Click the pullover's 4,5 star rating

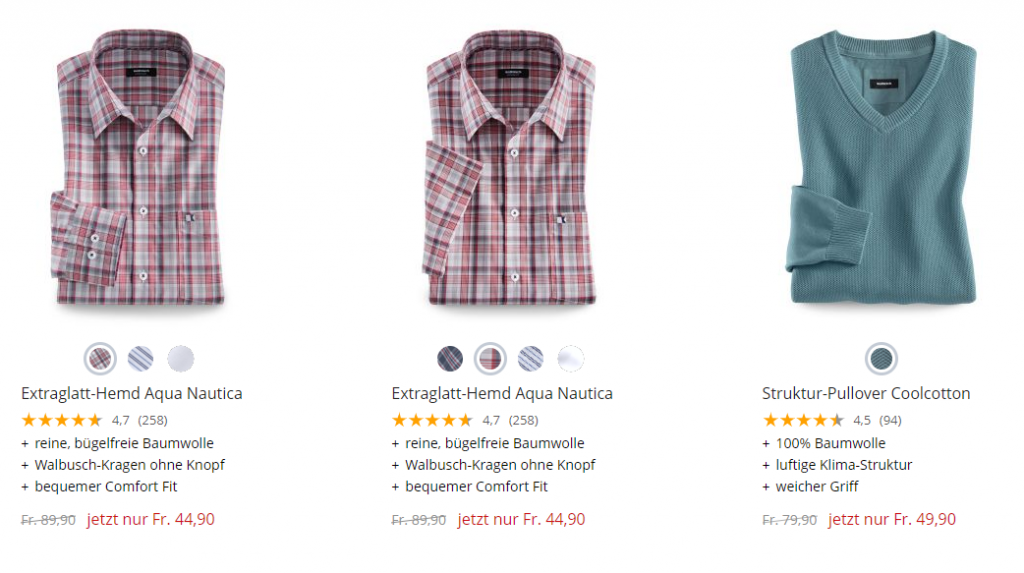click(x=803, y=420)
